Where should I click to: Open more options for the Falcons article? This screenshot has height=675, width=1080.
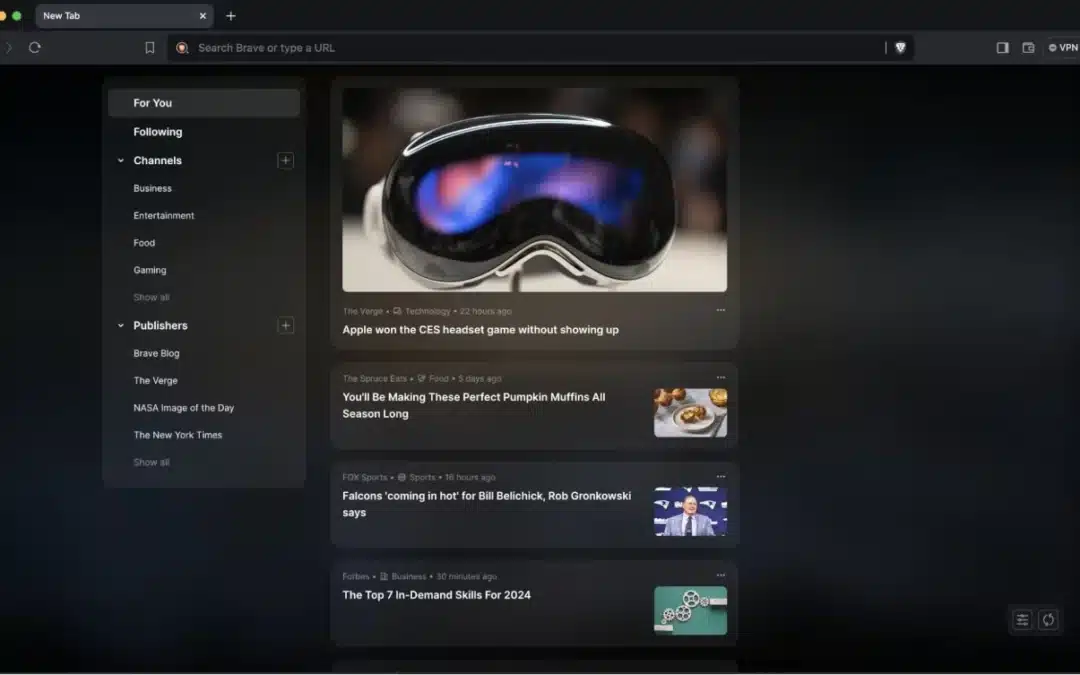720,476
